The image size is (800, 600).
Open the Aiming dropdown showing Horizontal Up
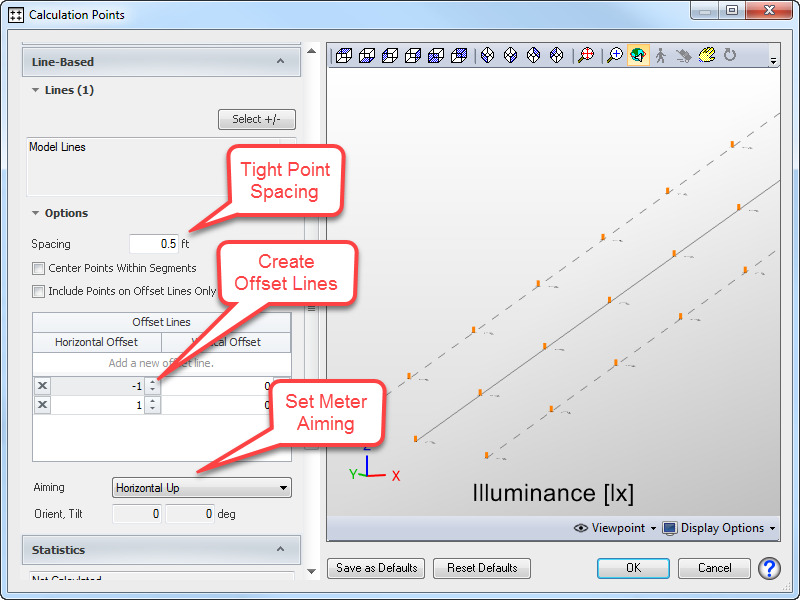tap(202, 488)
